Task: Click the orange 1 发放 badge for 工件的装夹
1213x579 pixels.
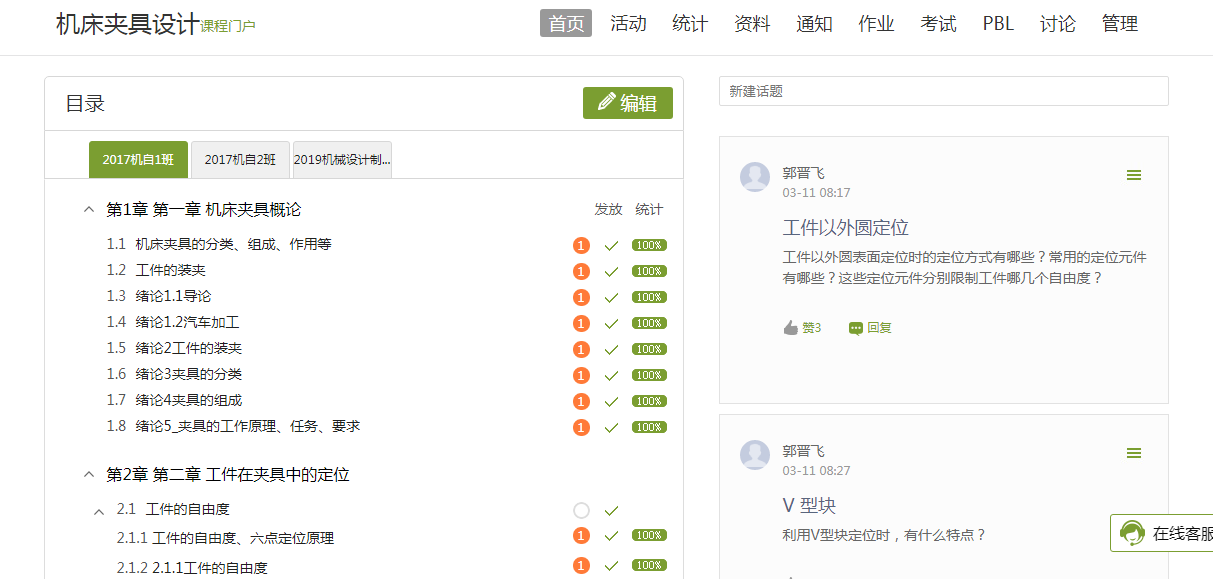Action: [581, 270]
